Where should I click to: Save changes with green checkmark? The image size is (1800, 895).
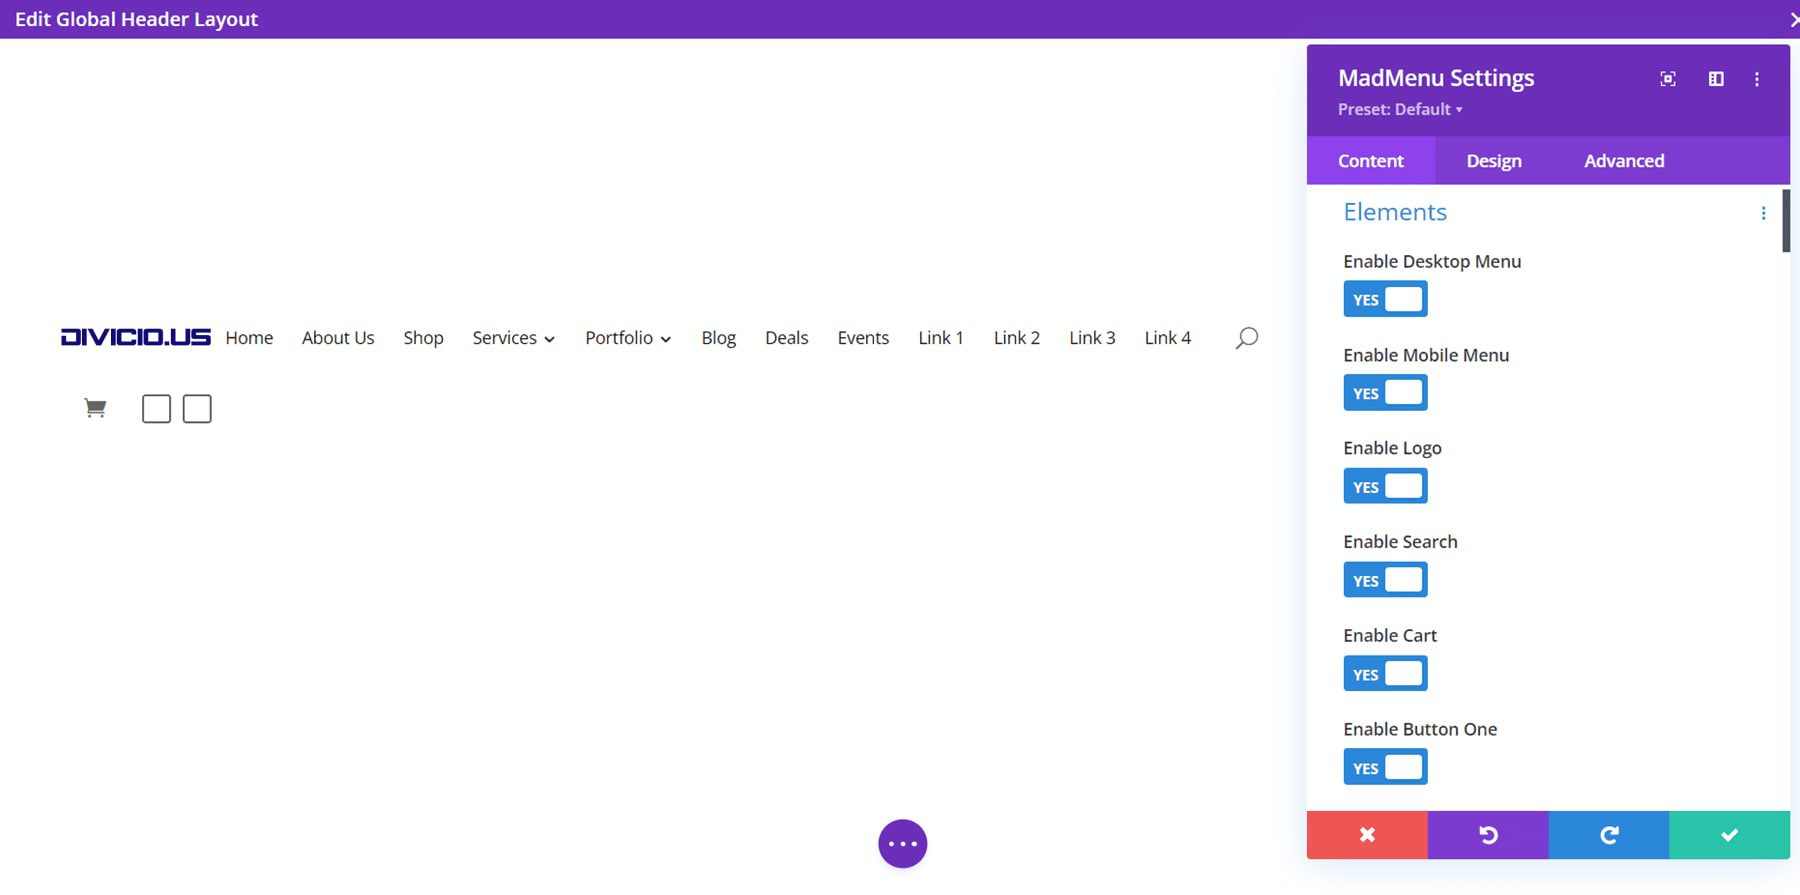pyautogui.click(x=1729, y=835)
